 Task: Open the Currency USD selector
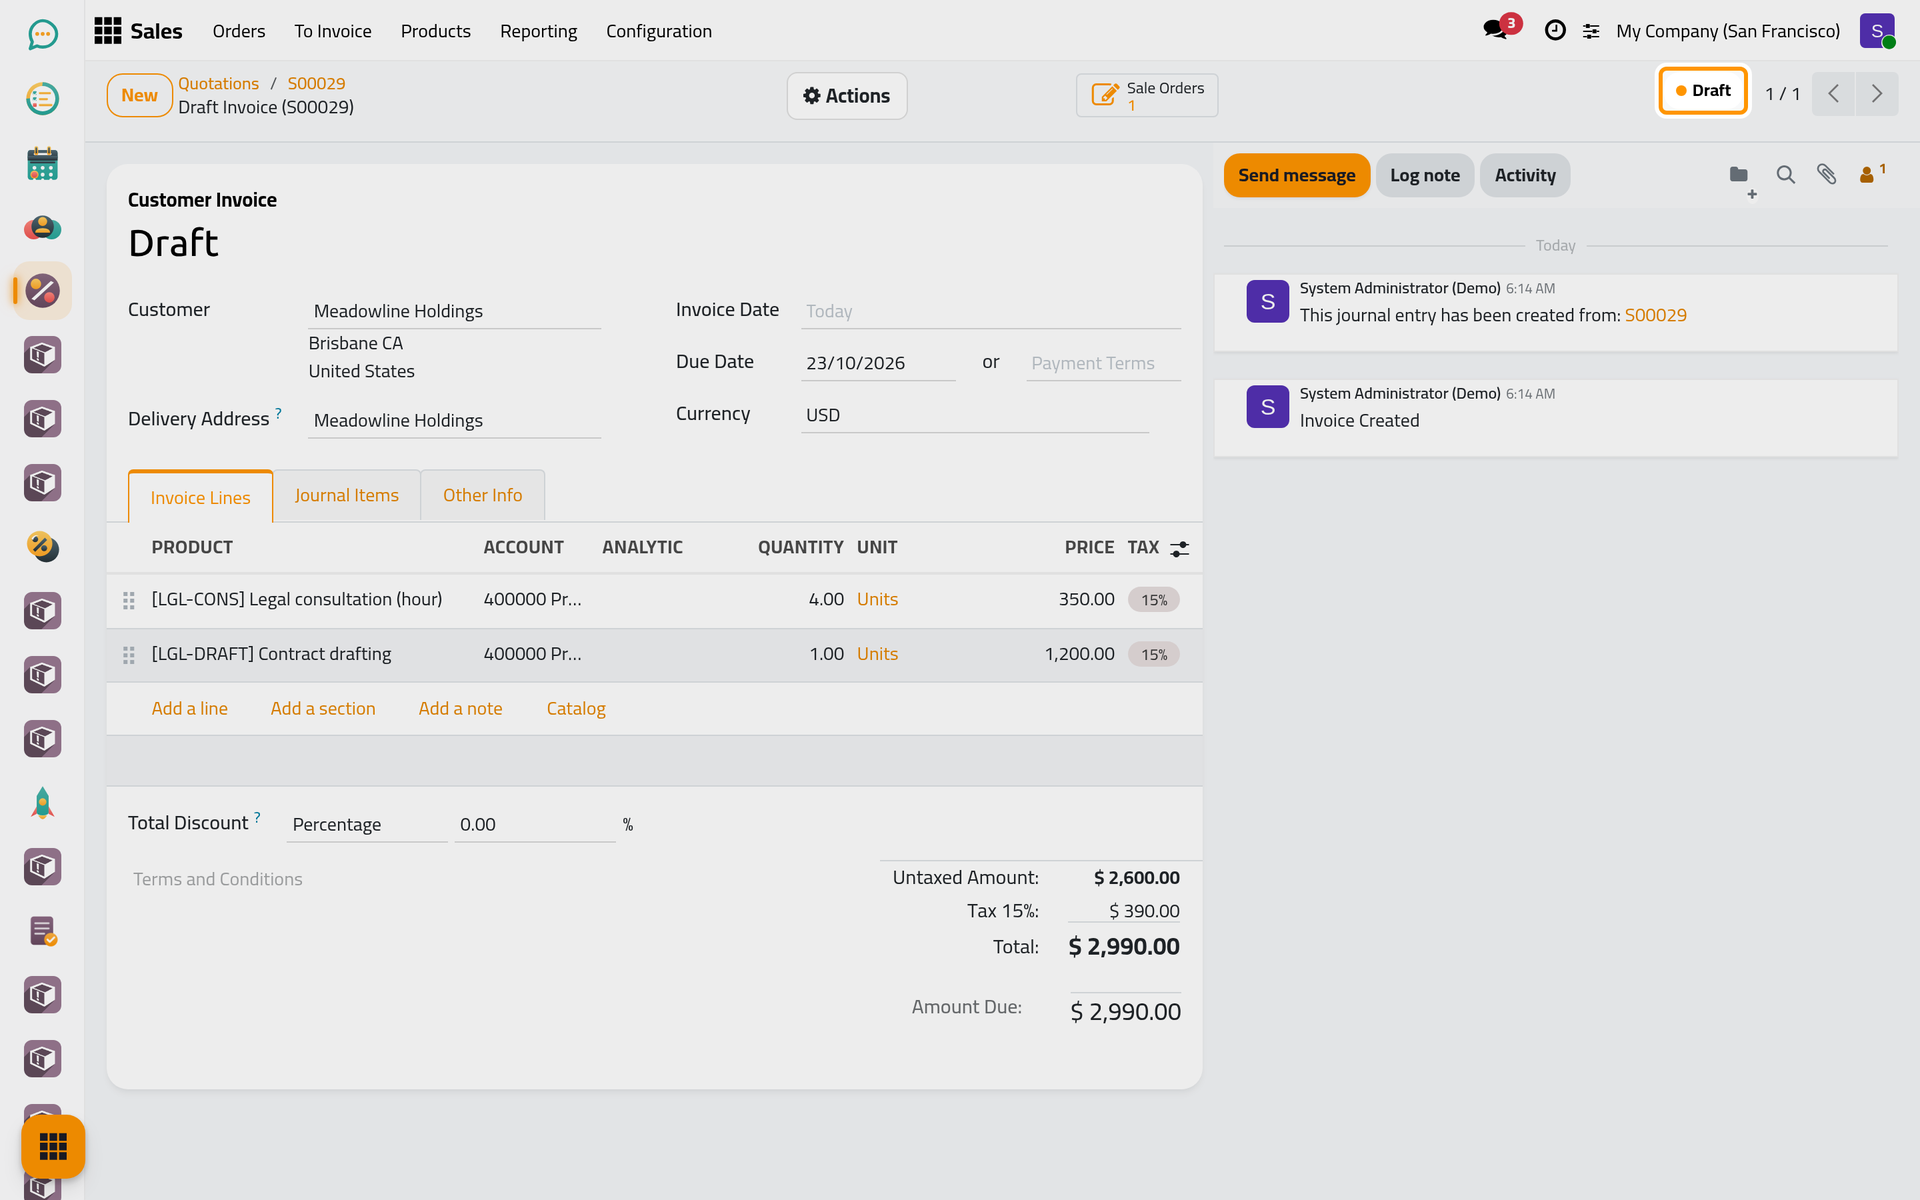[x=975, y=415]
